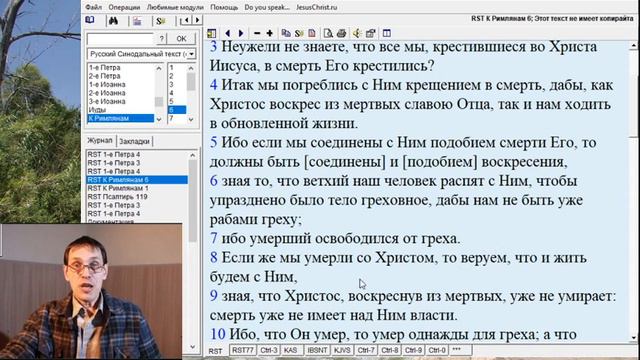
Task: Switch to the KJVS module tab
Action: (342, 350)
